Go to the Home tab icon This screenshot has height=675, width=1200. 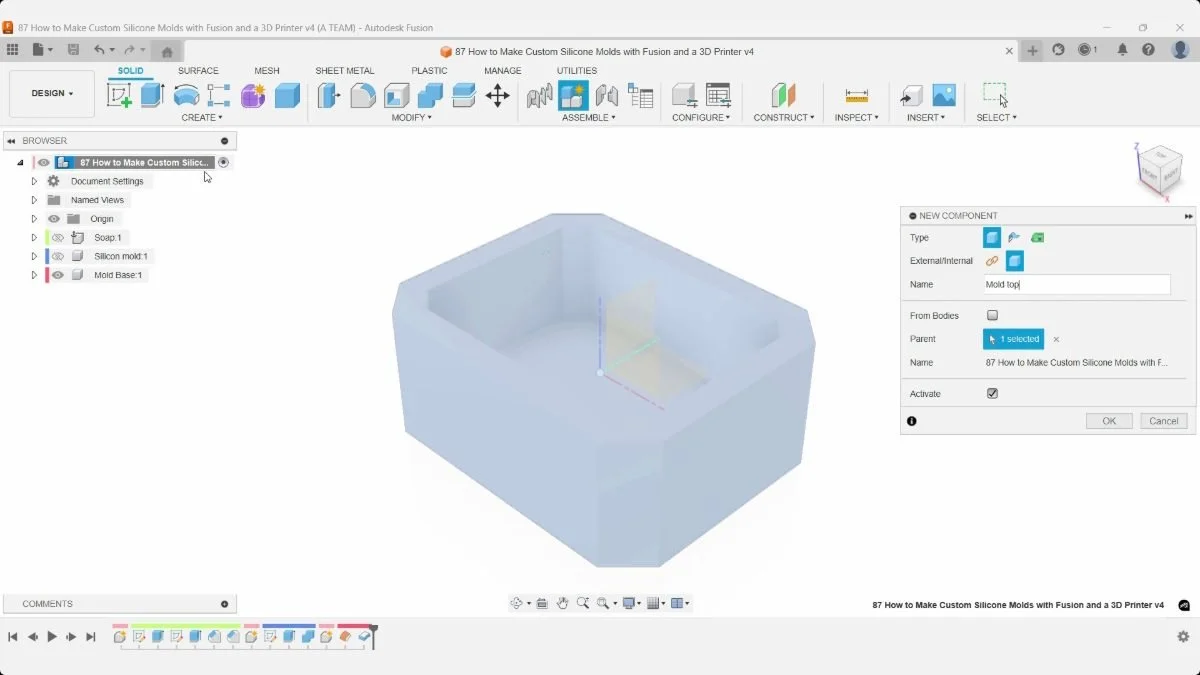click(x=167, y=51)
